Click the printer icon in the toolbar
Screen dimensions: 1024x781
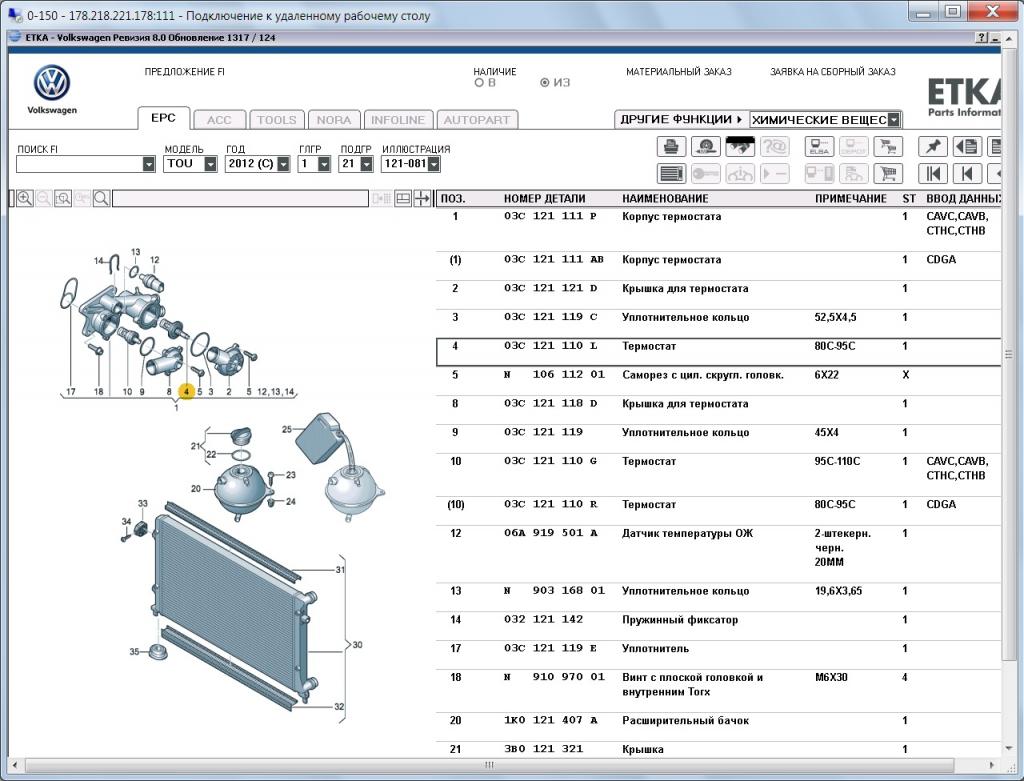click(671, 147)
